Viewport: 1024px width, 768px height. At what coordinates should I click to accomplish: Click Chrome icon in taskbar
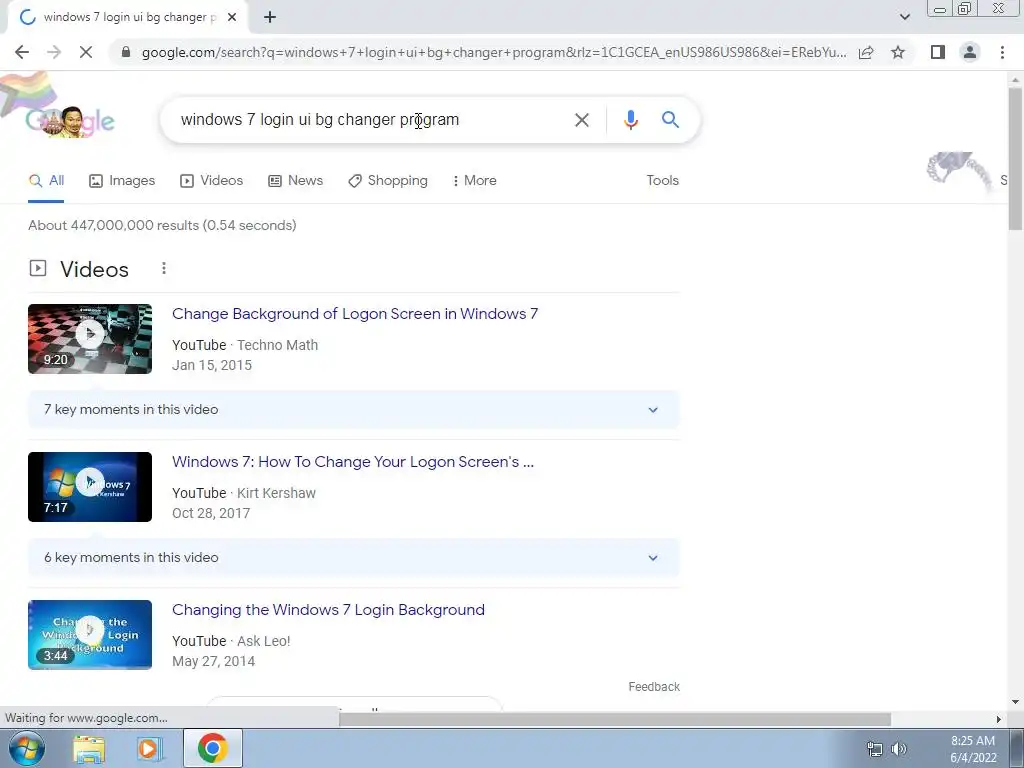click(x=213, y=748)
